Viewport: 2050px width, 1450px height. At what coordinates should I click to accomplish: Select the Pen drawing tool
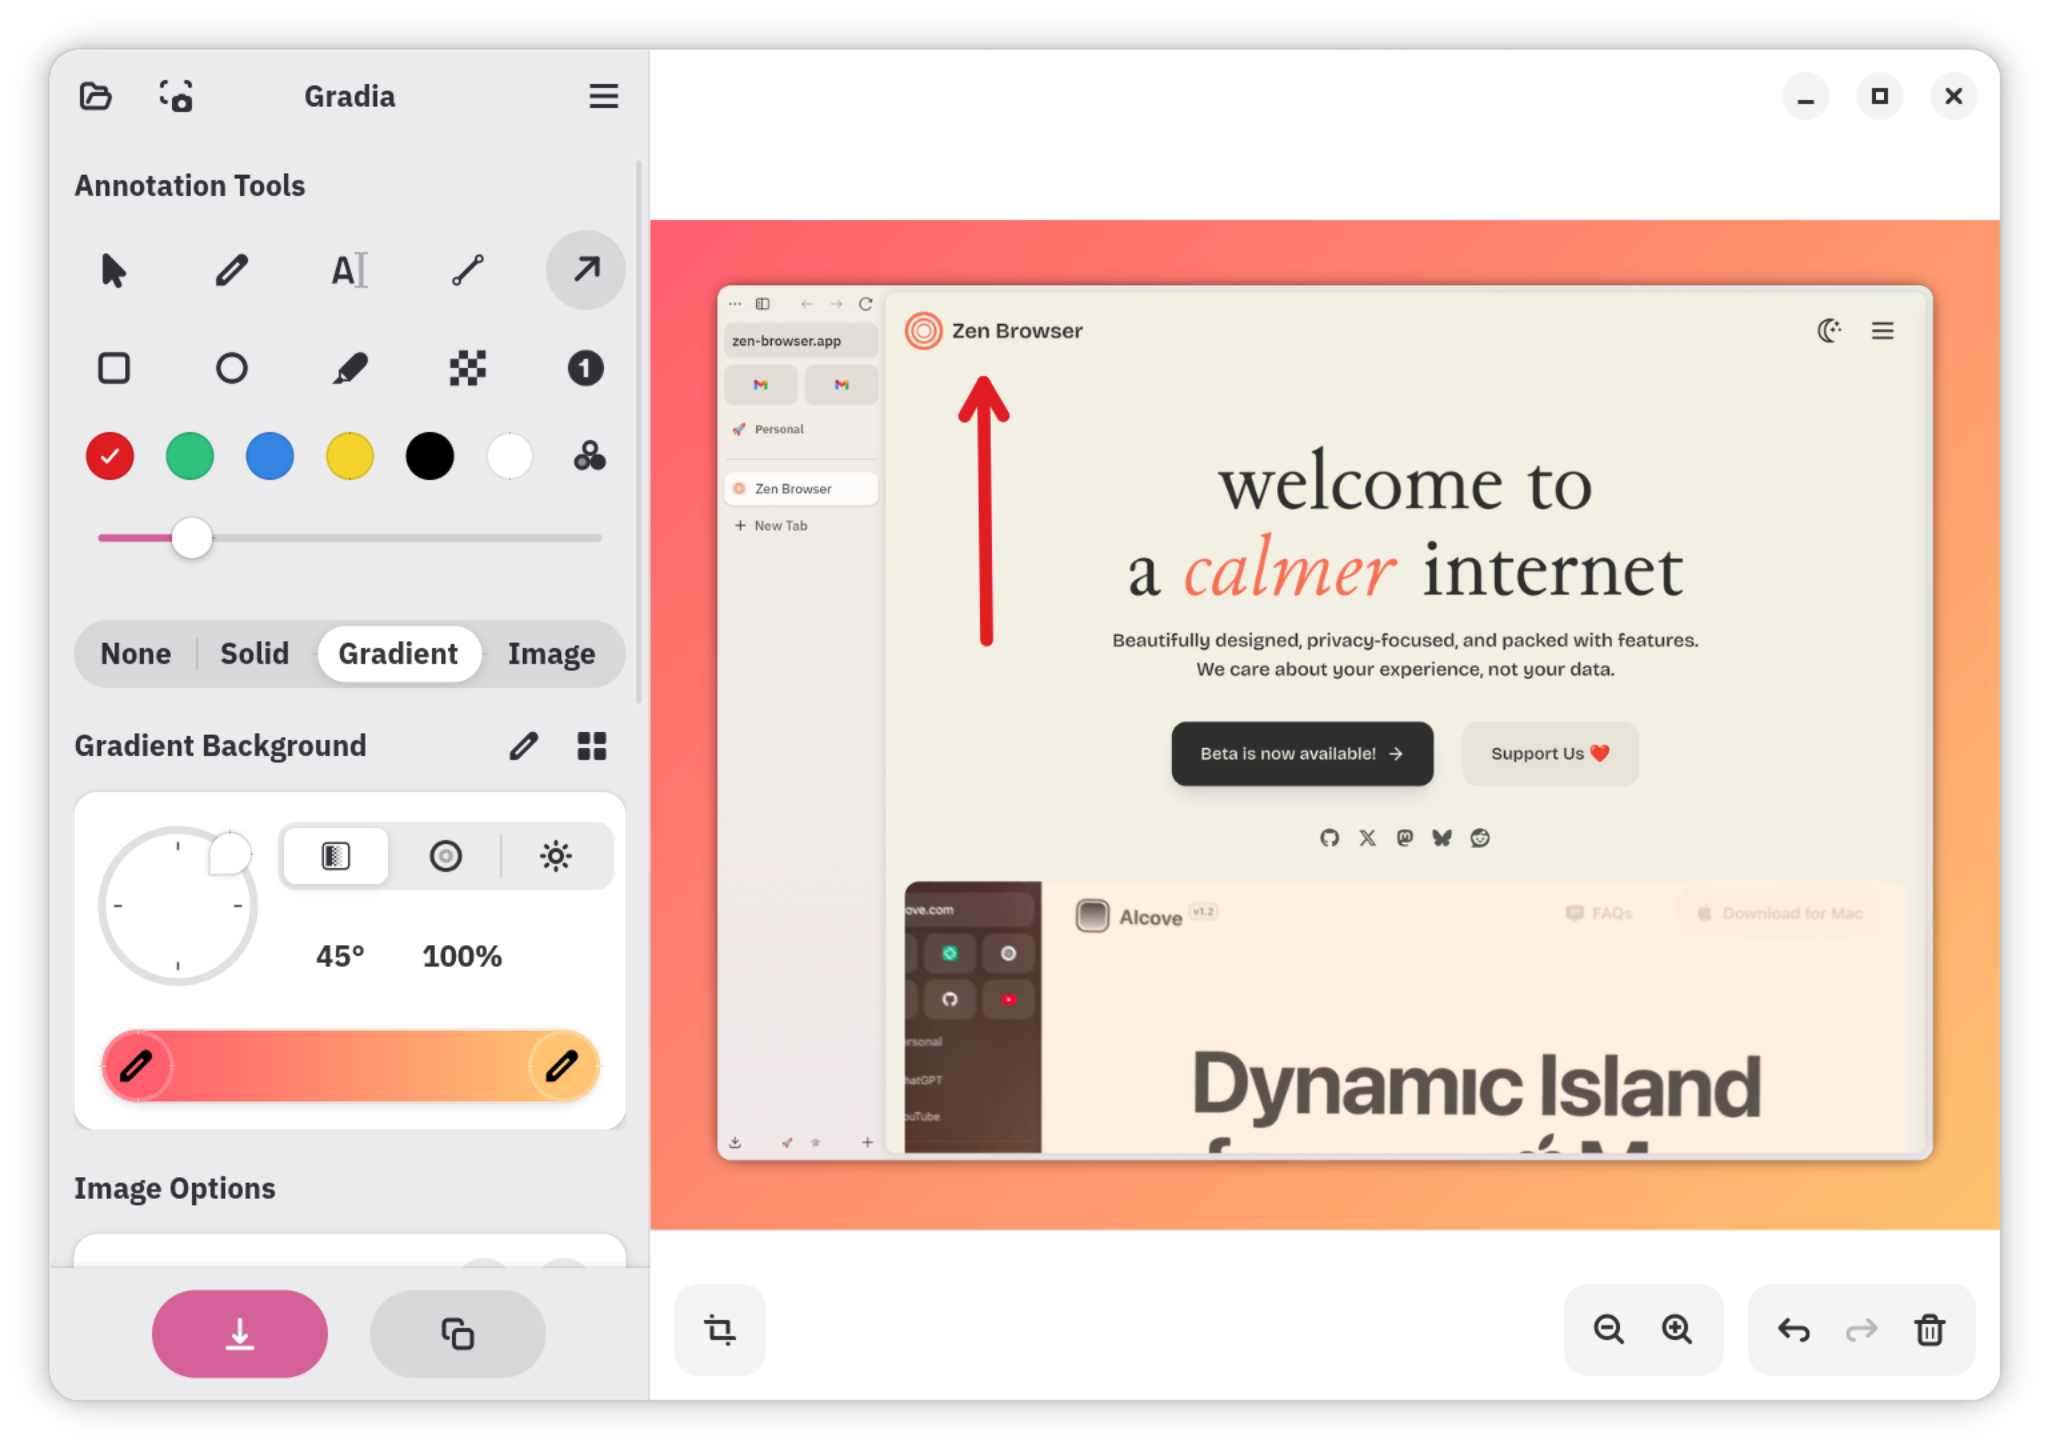(x=231, y=270)
